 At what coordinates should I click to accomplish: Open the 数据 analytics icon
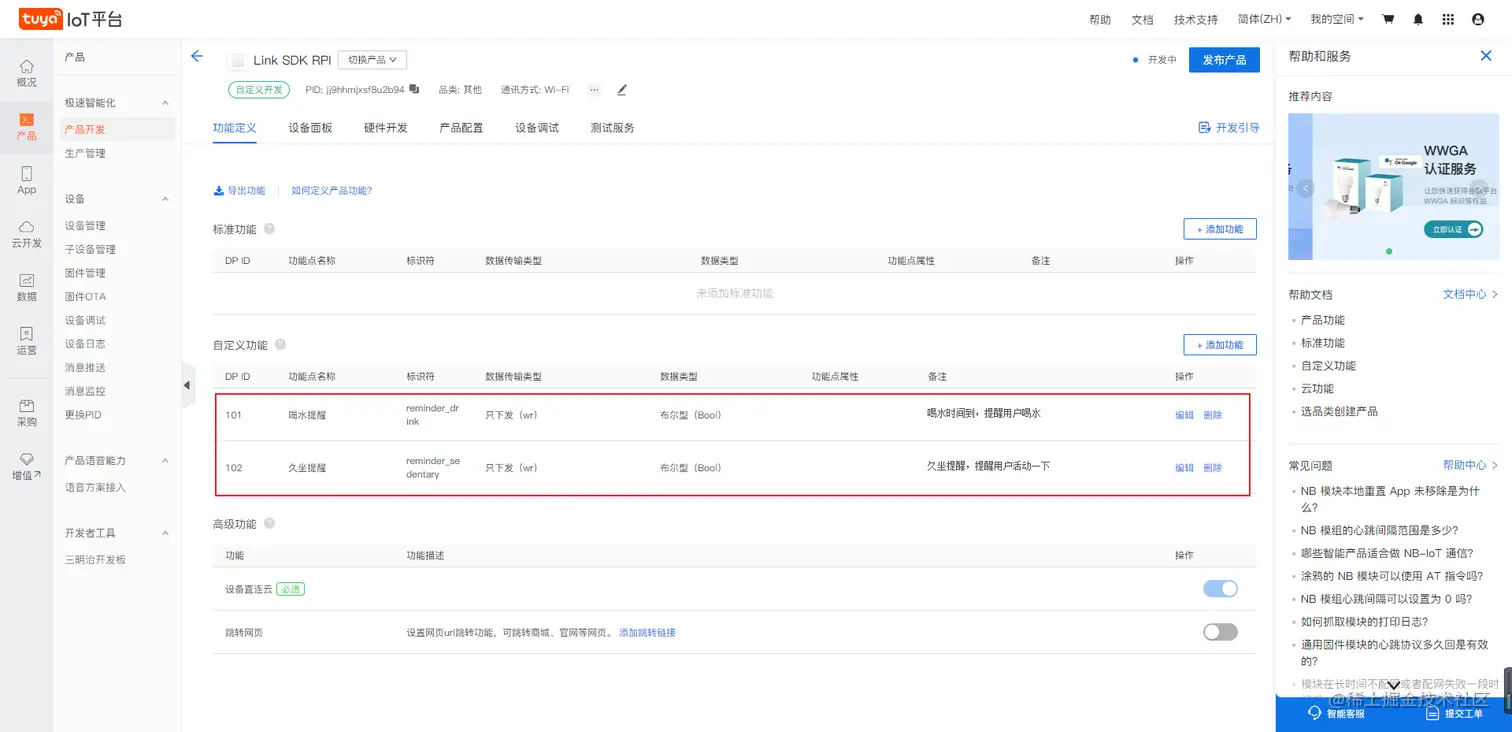pyautogui.click(x=26, y=288)
